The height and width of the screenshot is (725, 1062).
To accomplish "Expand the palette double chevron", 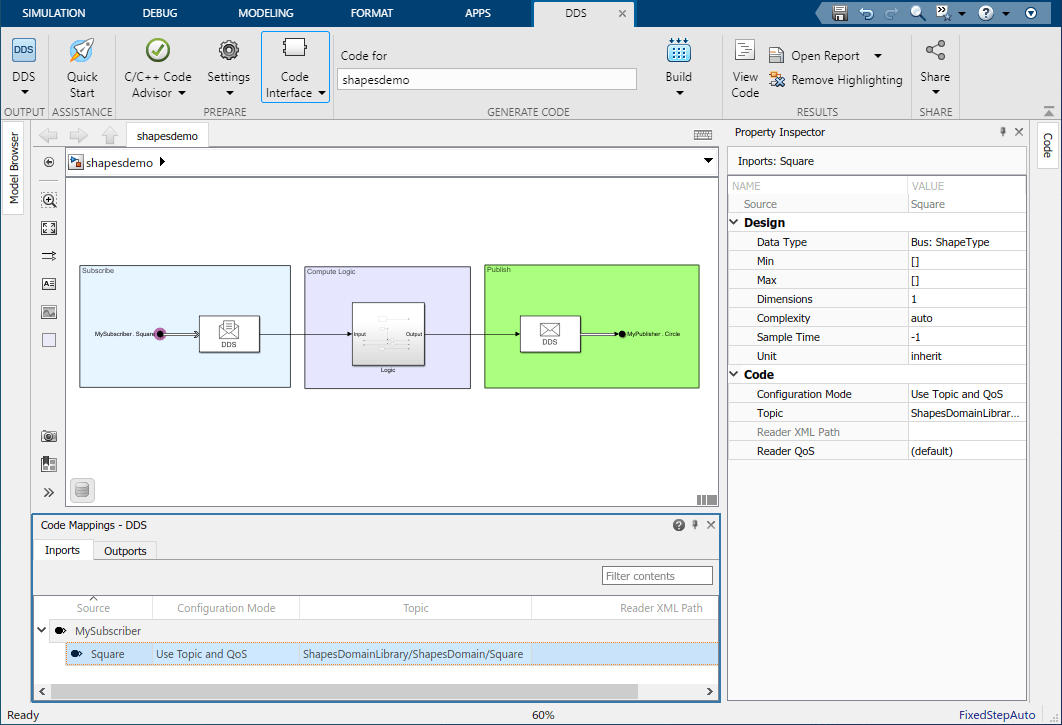I will coord(49,493).
